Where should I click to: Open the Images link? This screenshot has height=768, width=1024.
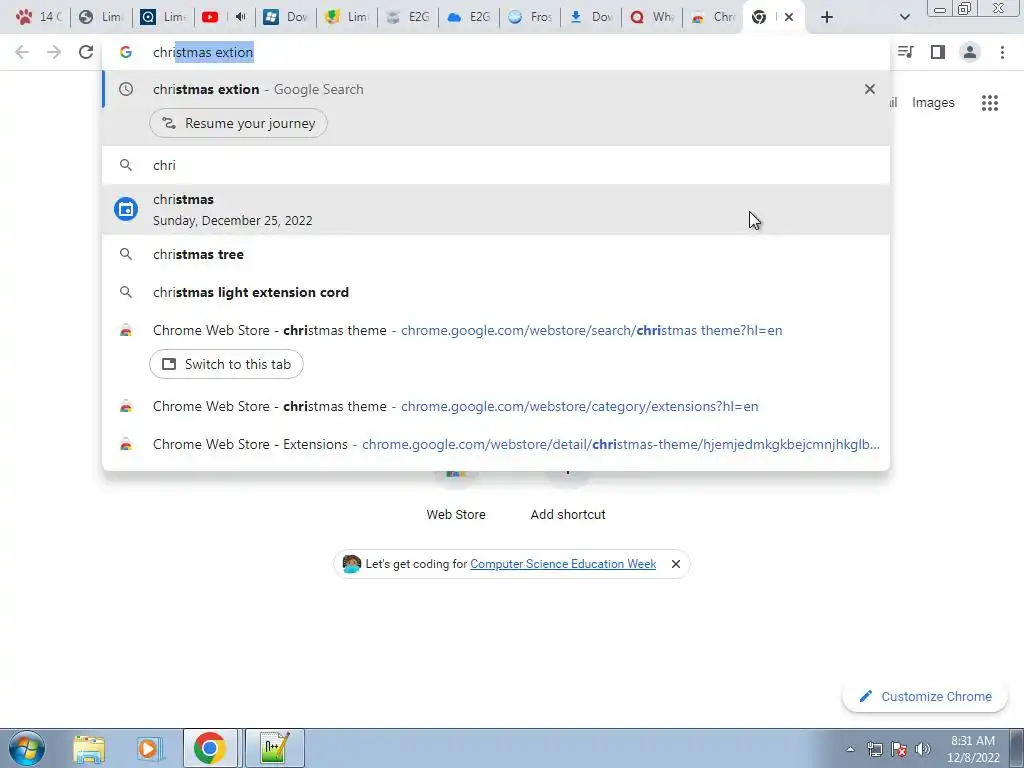point(933,103)
